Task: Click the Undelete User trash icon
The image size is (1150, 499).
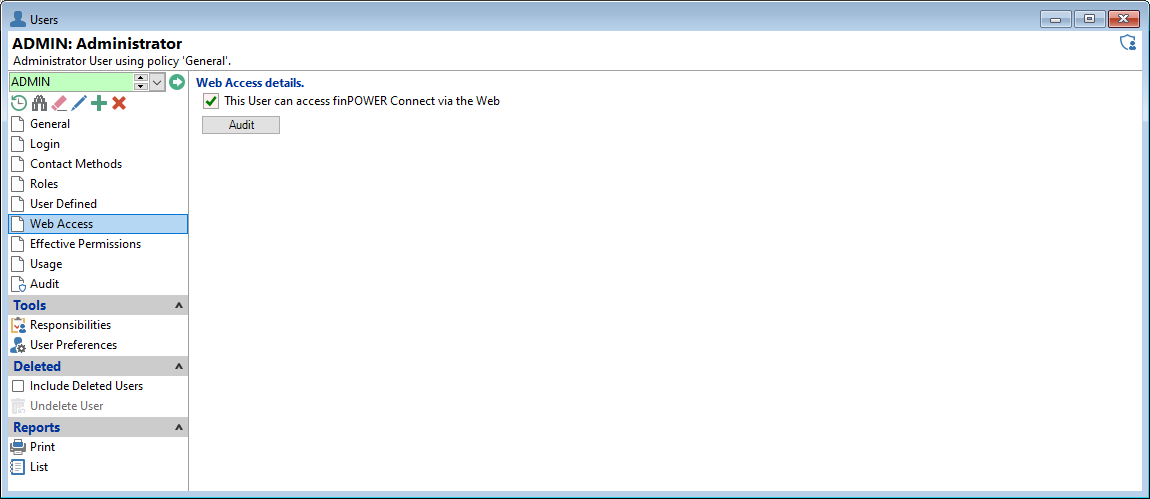Action: [18, 406]
